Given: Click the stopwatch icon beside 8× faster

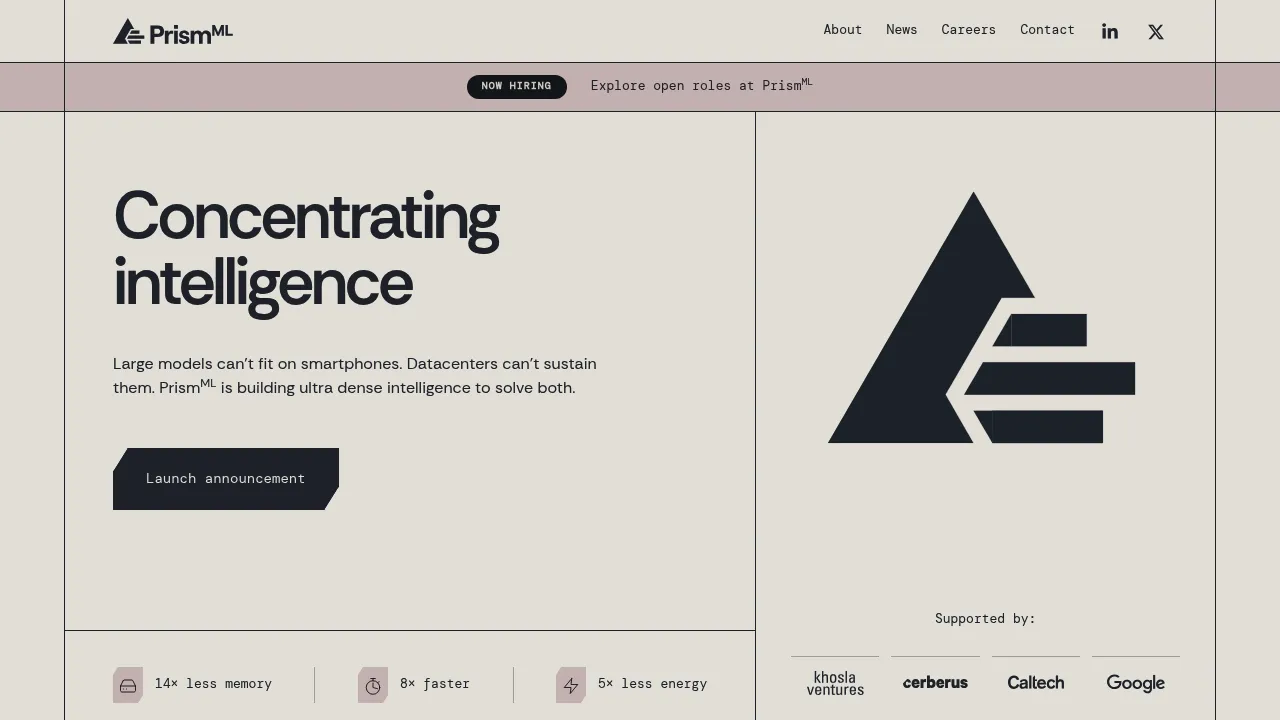Looking at the screenshot, I should [373, 685].
